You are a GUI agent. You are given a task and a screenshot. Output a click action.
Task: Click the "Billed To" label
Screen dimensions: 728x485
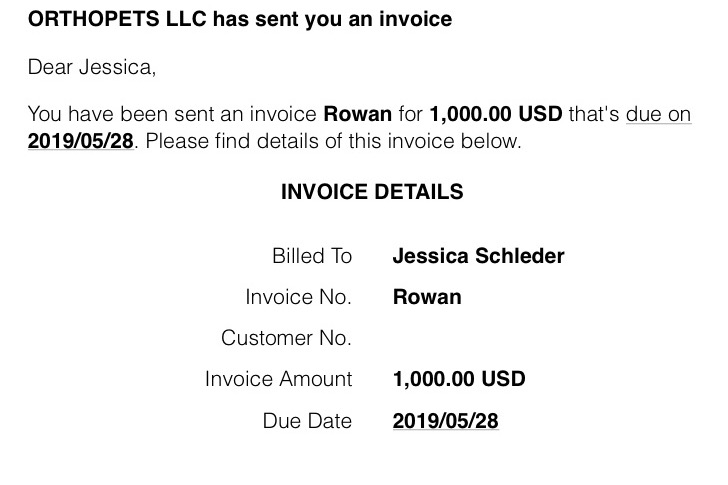click(312, 256)
